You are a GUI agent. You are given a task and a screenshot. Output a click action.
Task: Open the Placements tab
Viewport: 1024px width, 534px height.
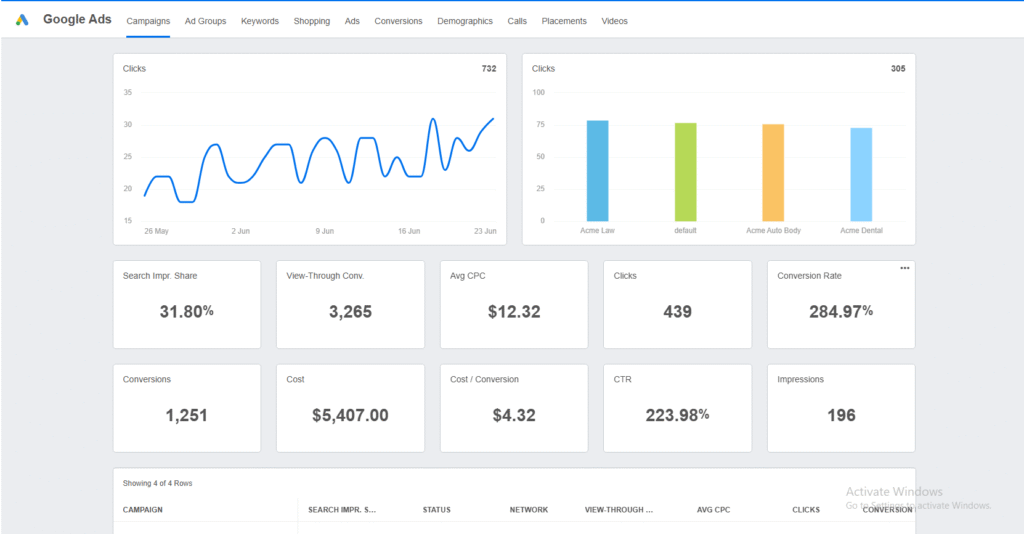564,21
